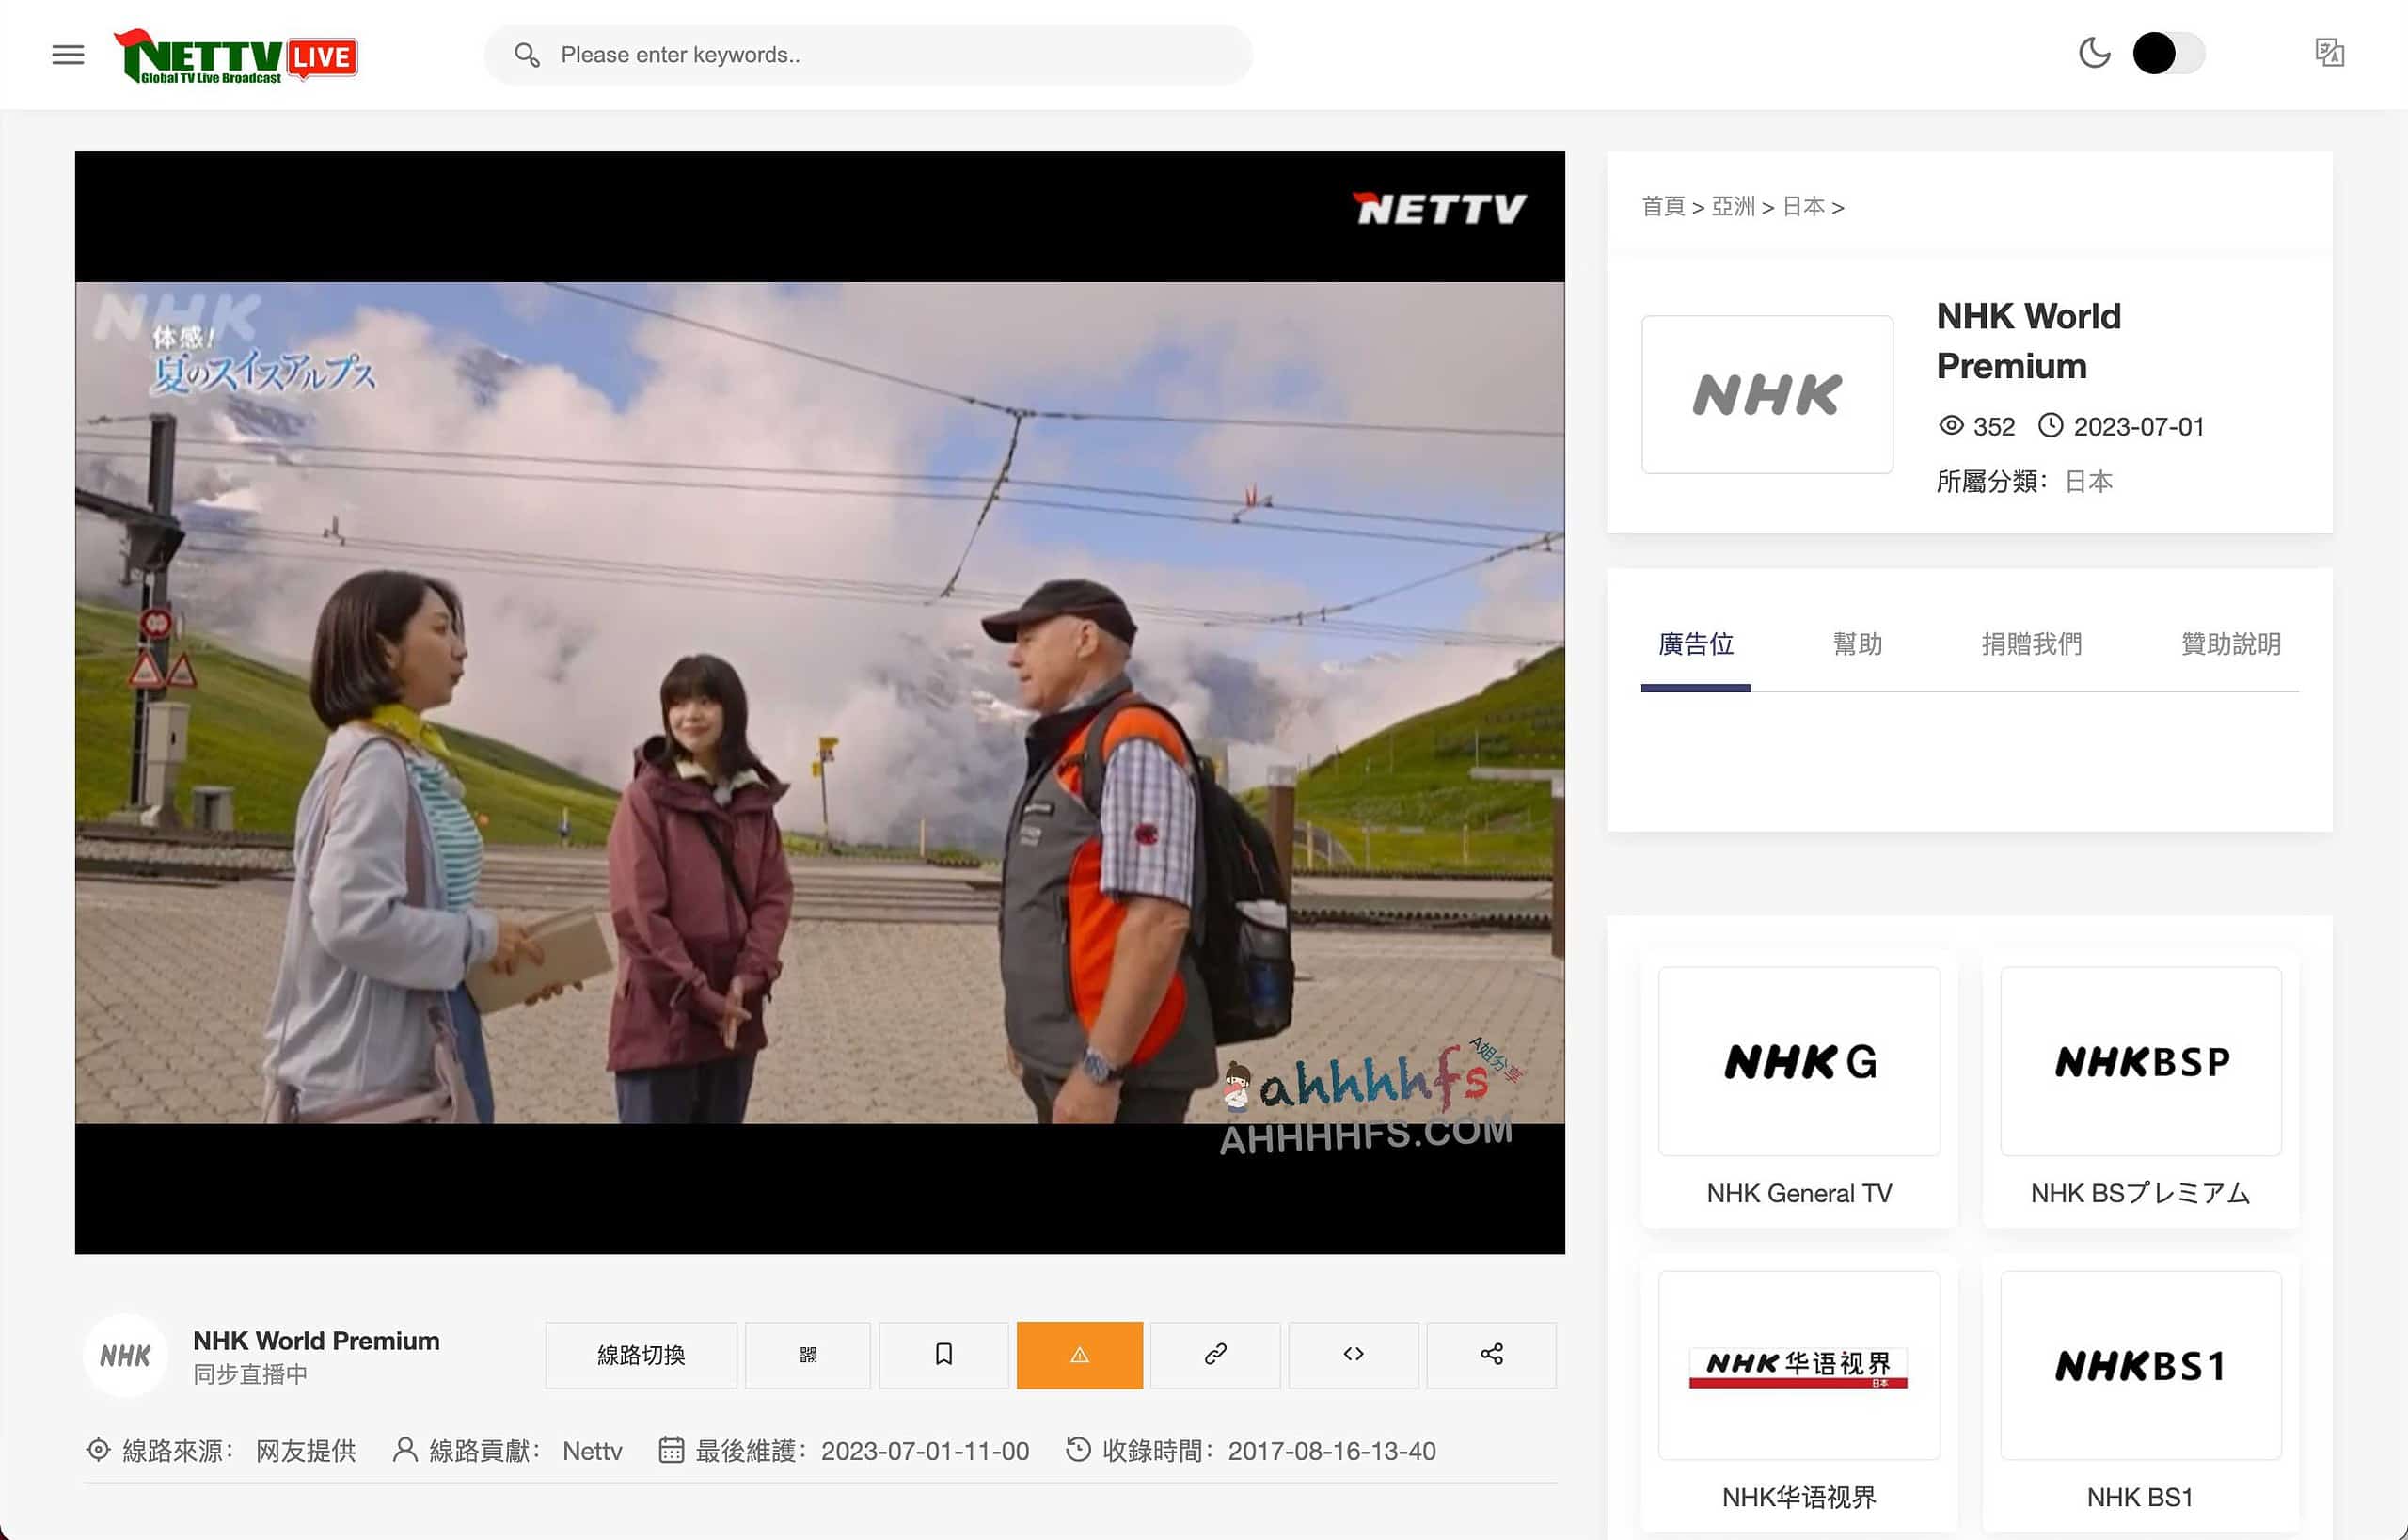Click the orange report warning icon
The height and width of the screenshot is (1540, 2408).
click(1078, 1355)
